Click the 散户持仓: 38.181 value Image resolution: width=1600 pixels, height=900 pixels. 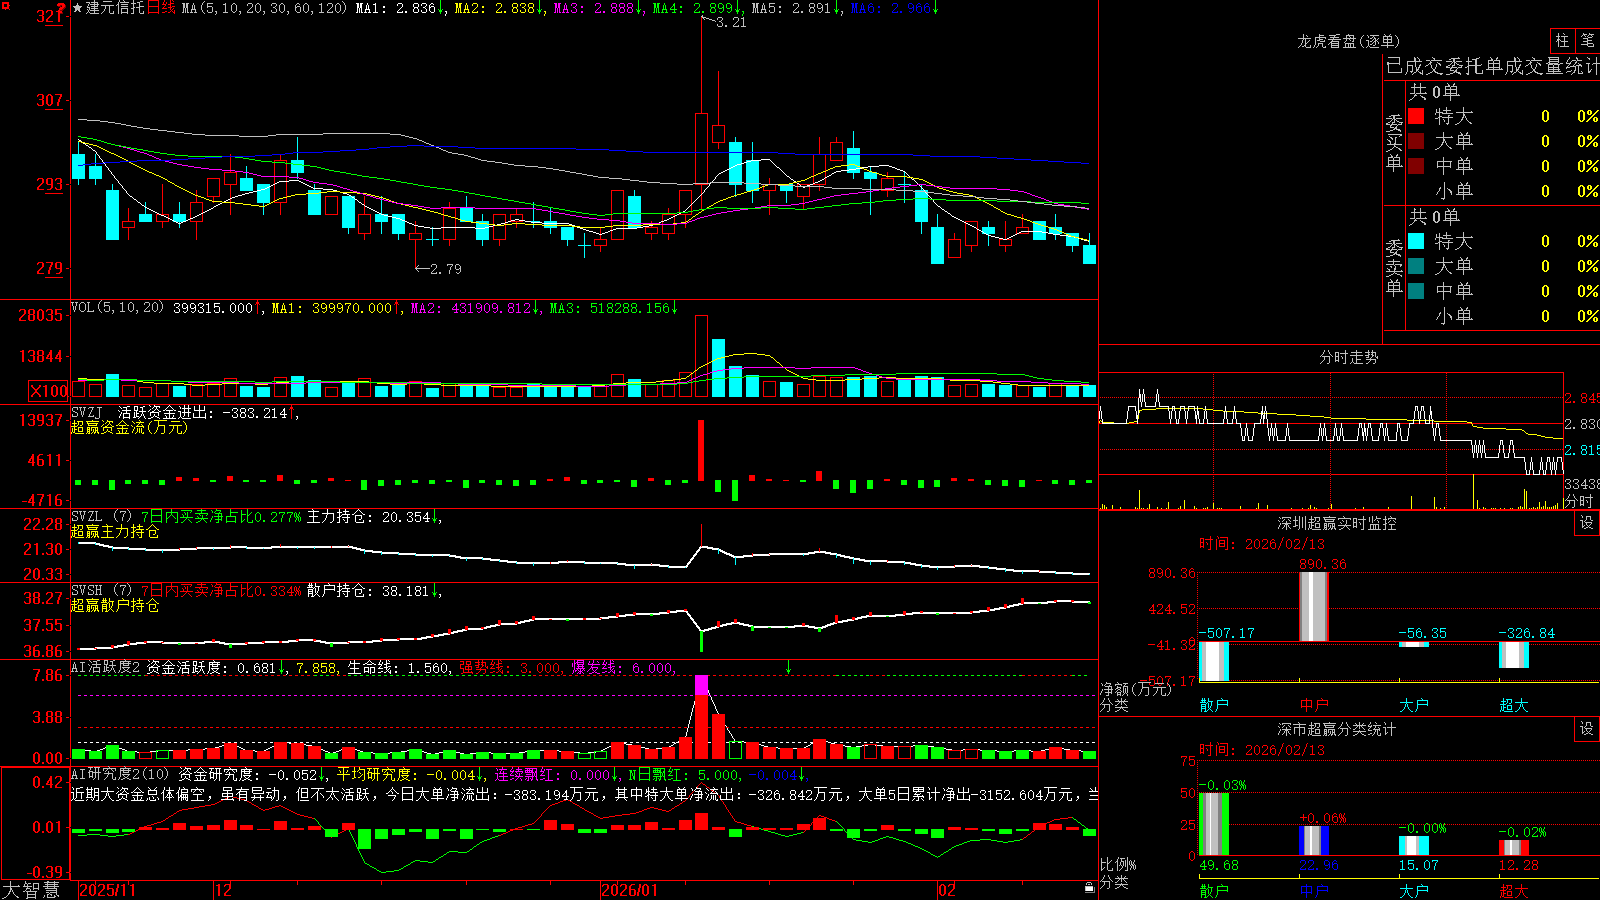(x=369, y=590)
